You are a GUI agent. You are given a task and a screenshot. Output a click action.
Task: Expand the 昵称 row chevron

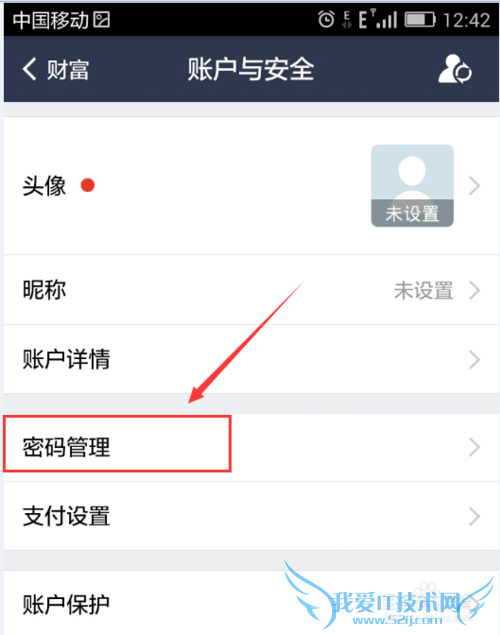coord(474,290)
